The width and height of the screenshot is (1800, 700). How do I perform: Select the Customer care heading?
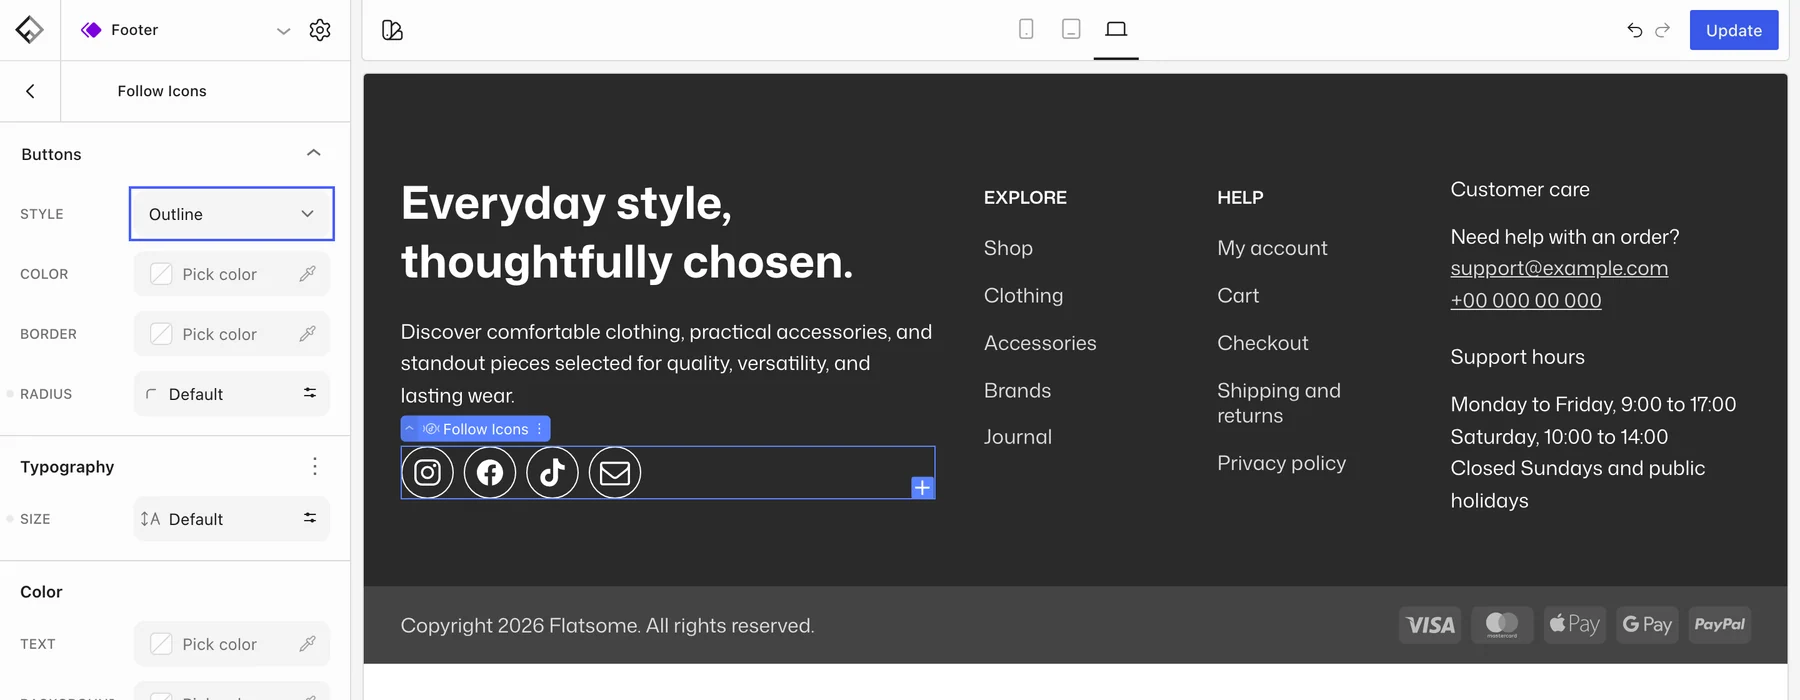click(x=1520, y=190)
